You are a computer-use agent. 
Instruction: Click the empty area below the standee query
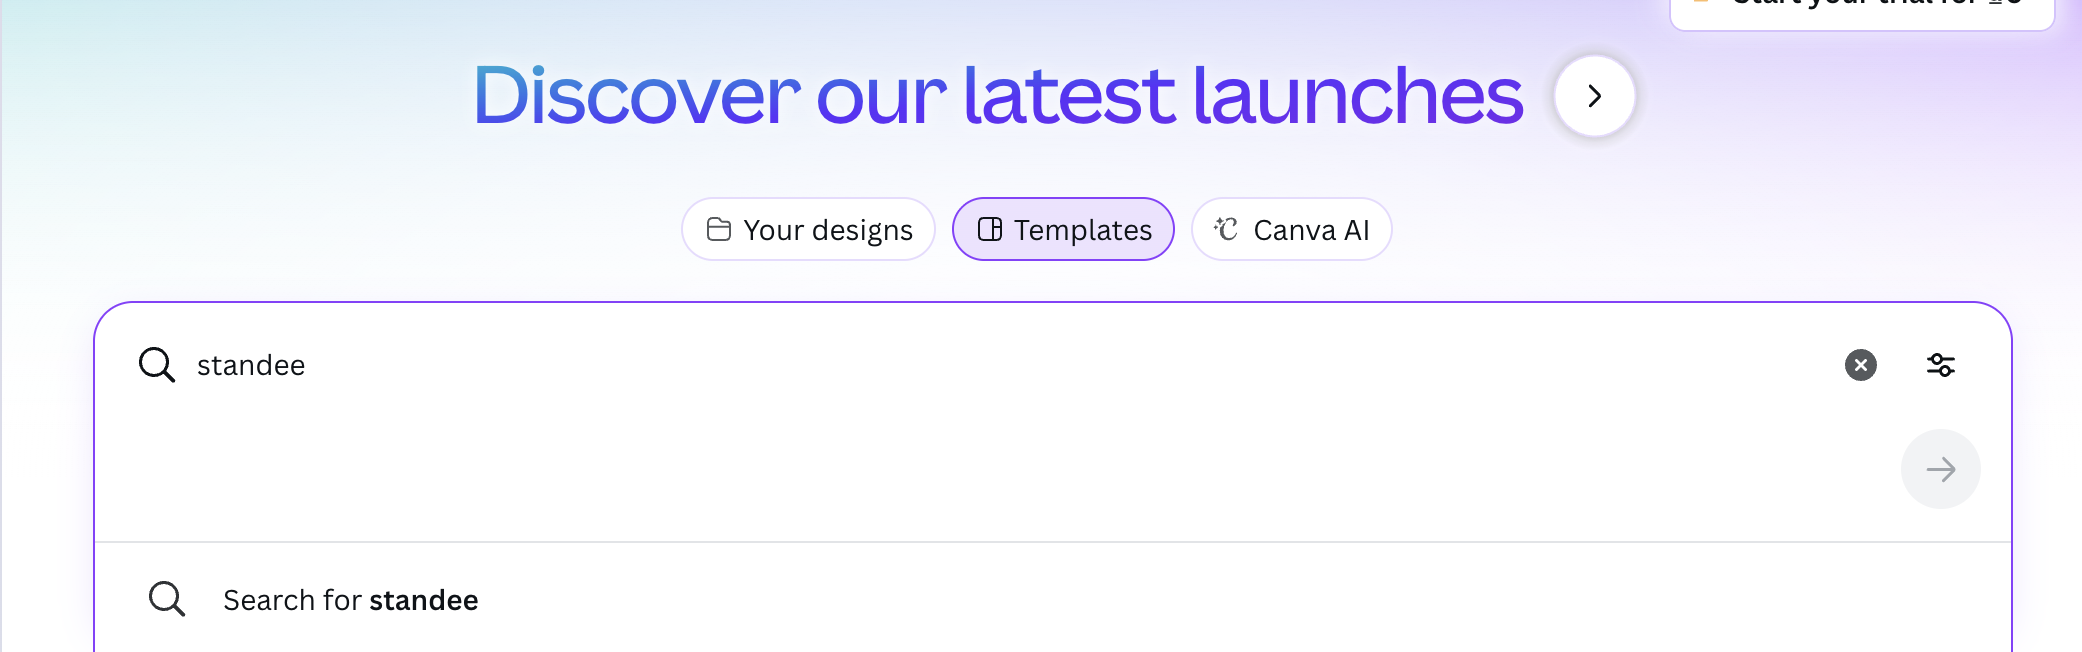[x=900, y=470]
